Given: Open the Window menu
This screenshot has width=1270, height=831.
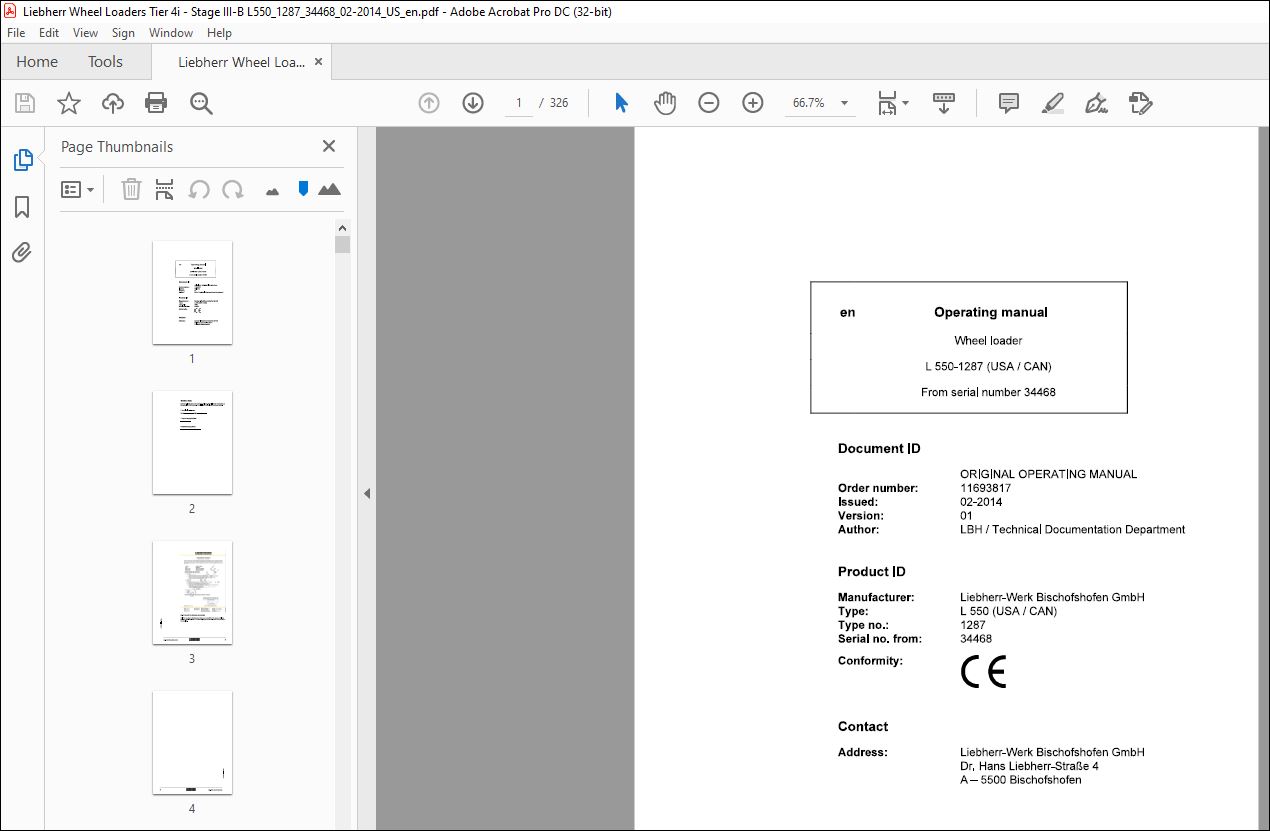Looking at the screenshot, I should 171,33.
